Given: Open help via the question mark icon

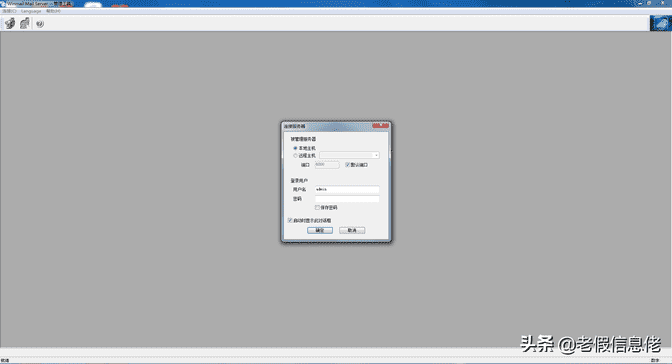Looking at the screenshot, I should click(x=40, y=24).
